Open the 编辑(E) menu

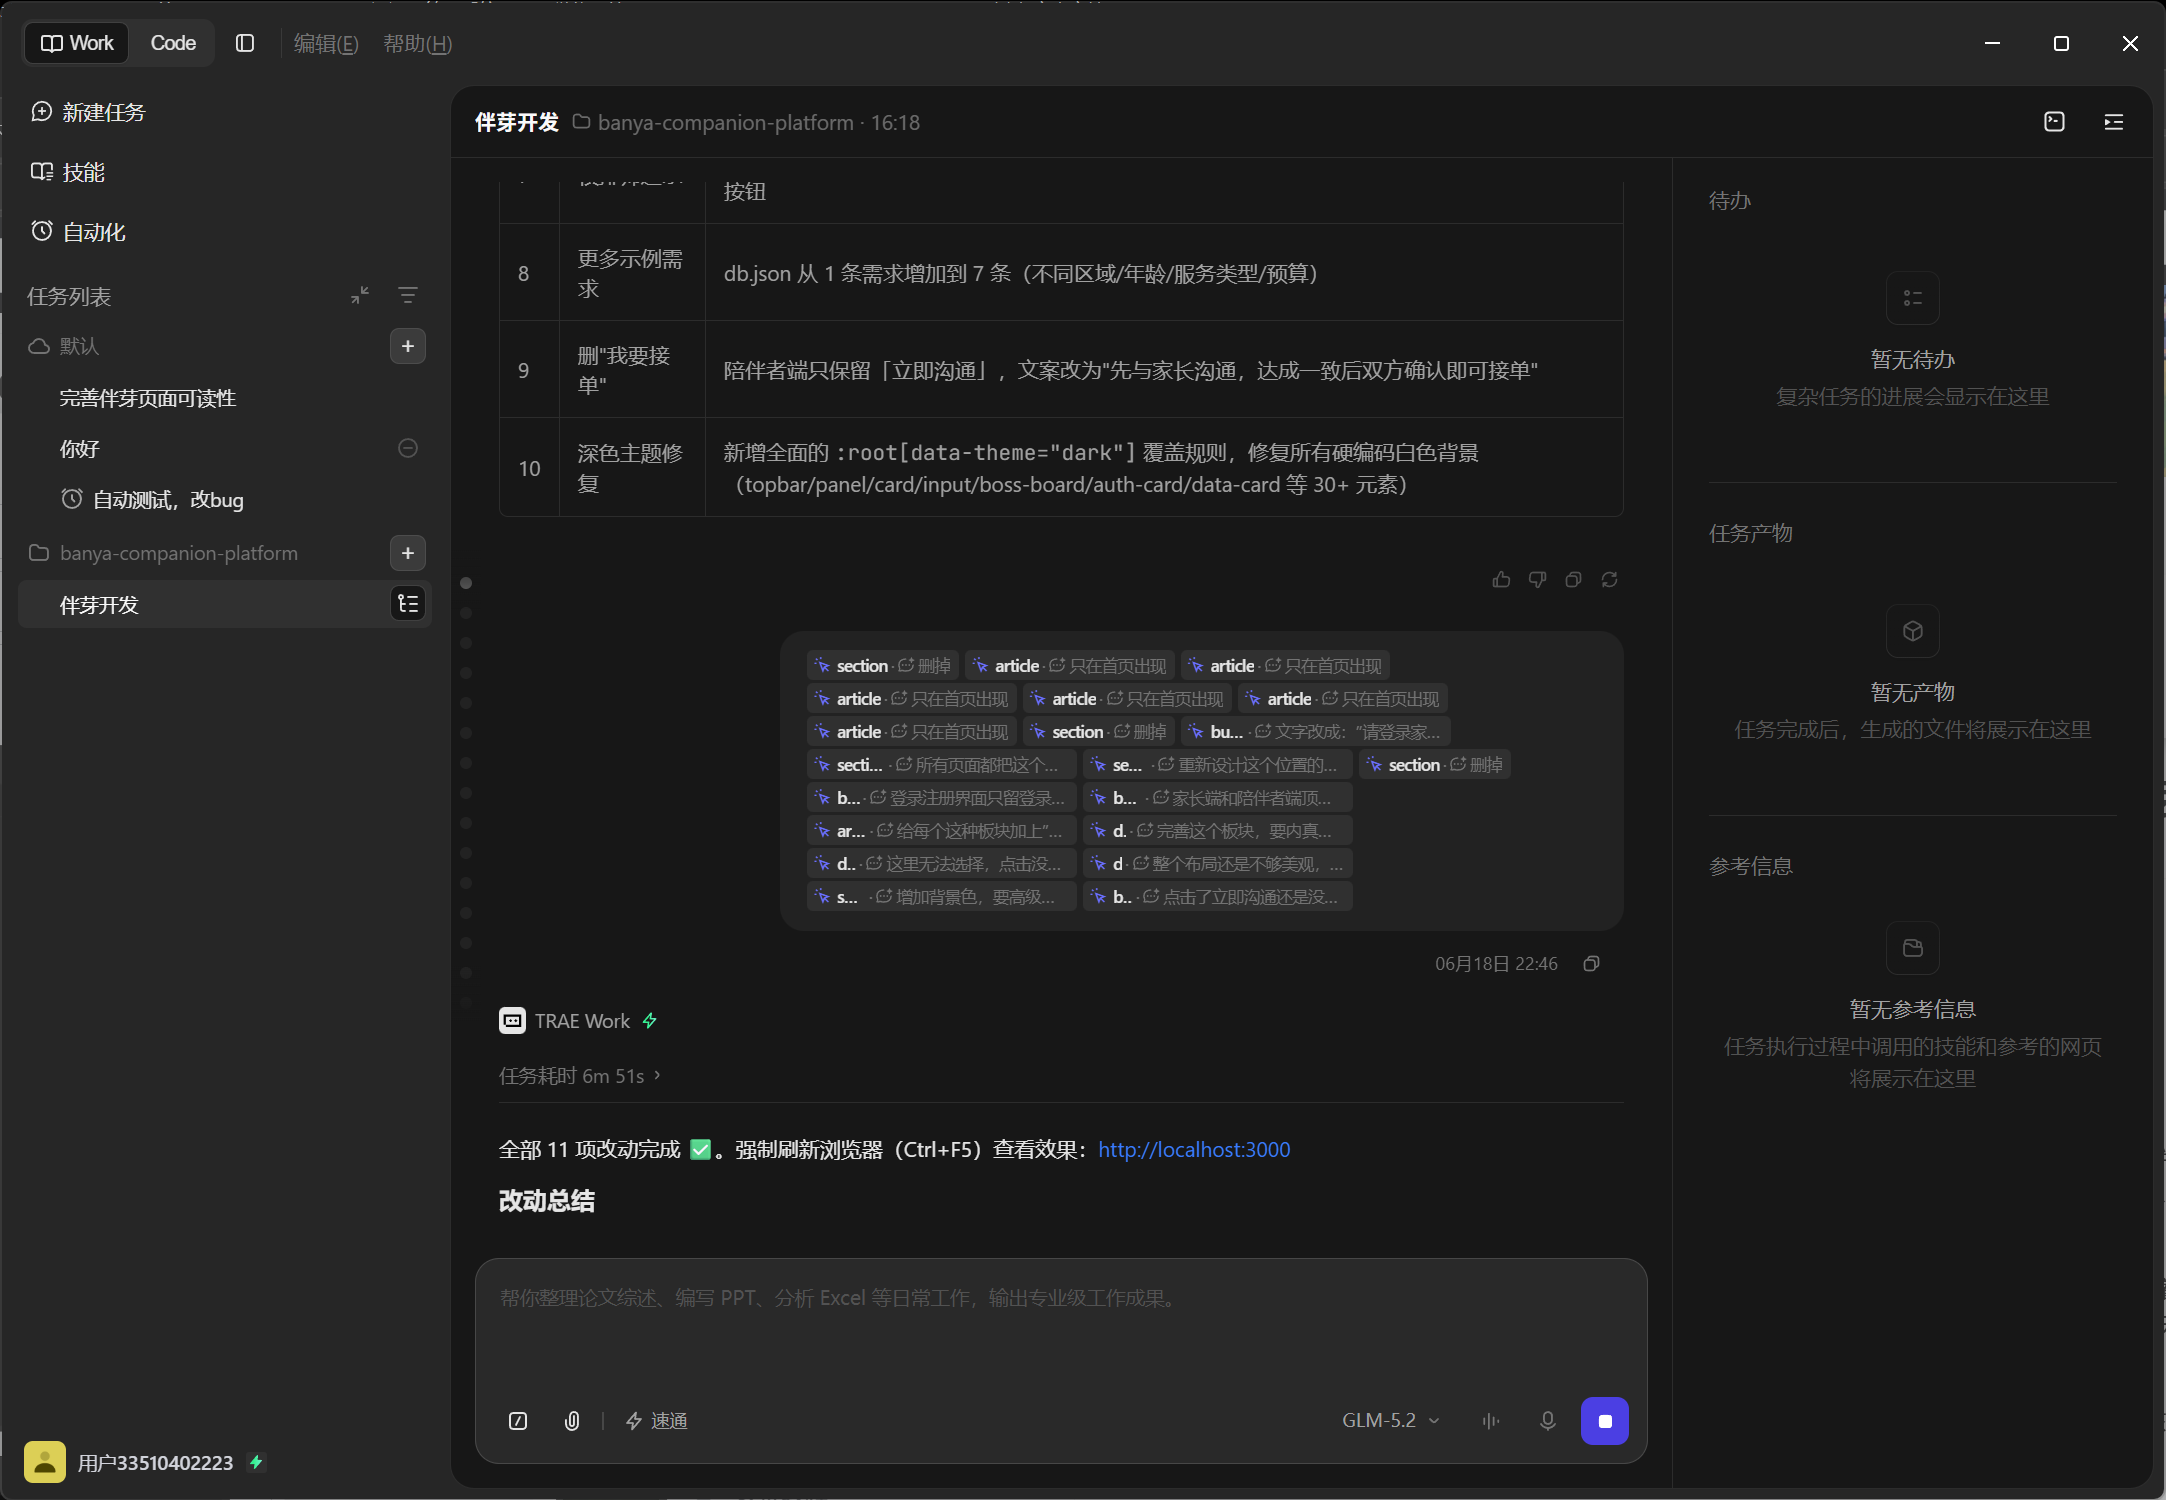pos(326,43)
